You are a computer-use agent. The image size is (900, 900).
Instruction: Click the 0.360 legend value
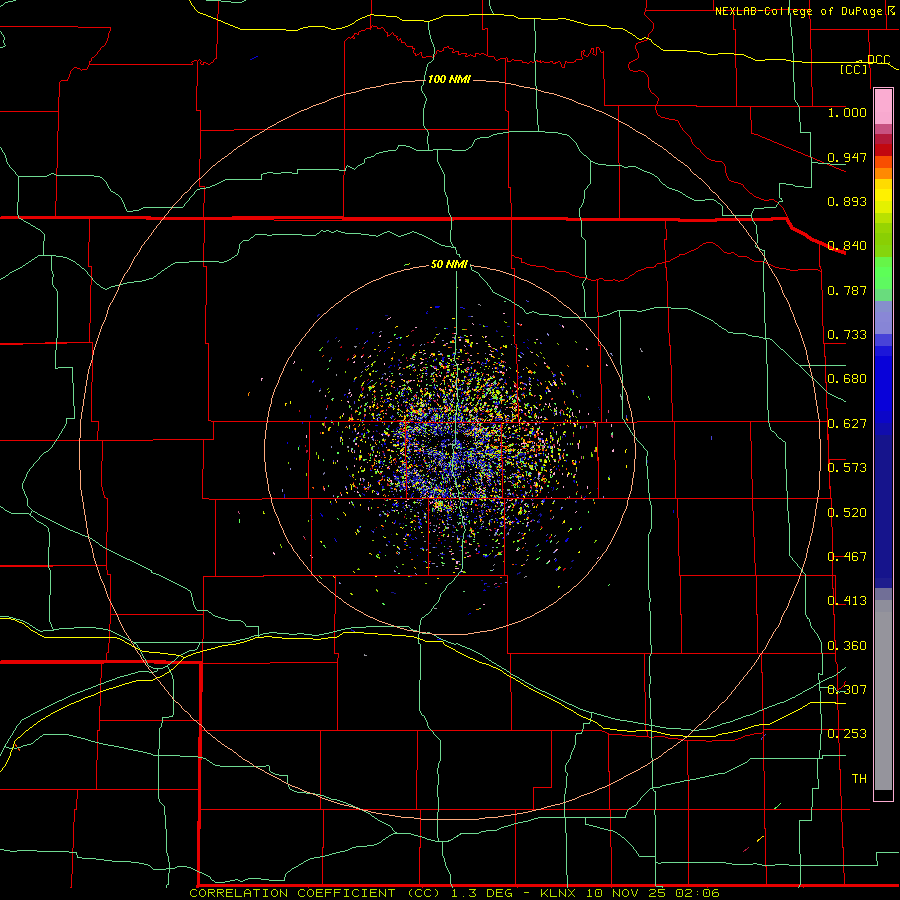847,646
